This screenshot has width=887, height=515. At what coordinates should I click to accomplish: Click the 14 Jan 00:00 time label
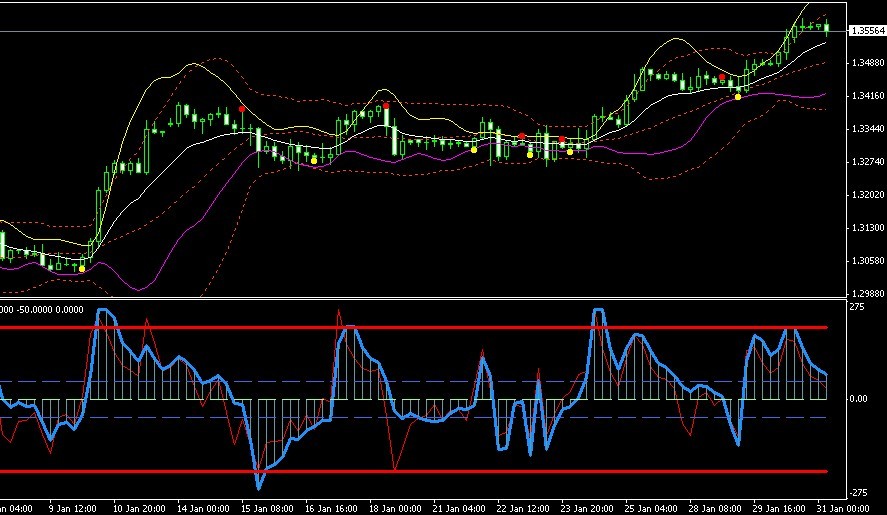tap(203, 508)
